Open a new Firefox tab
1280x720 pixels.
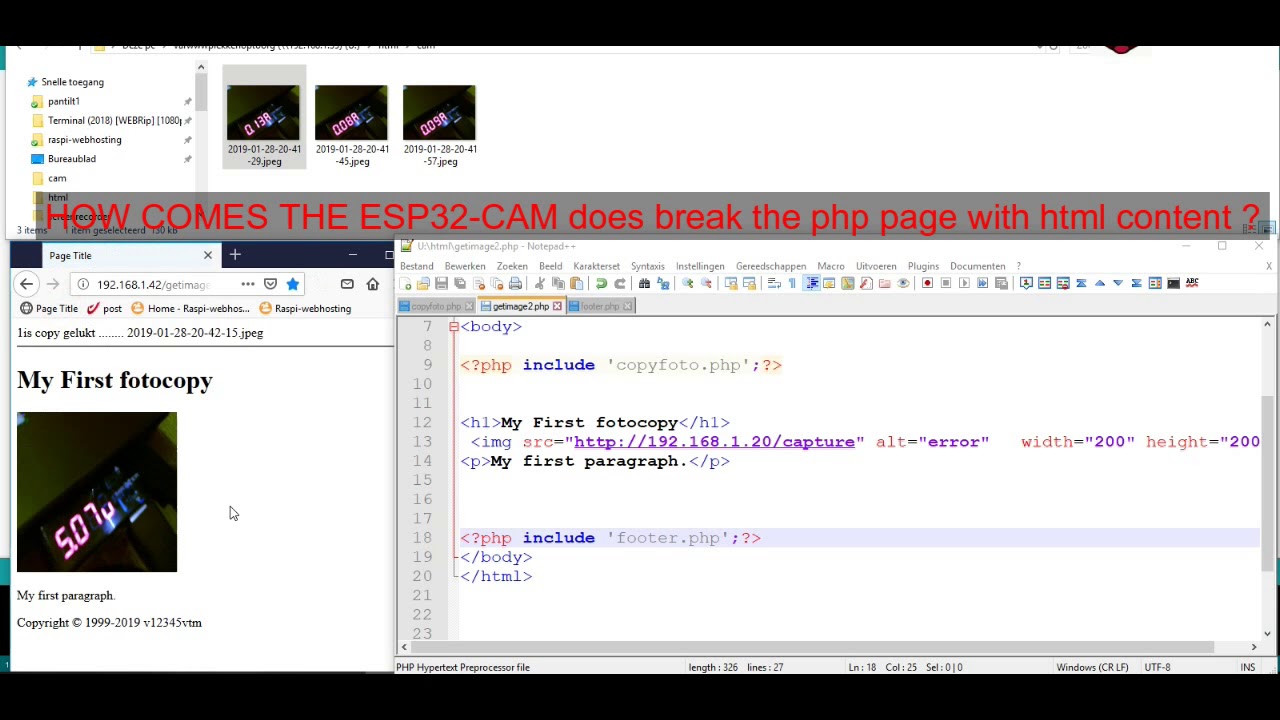(235, 255)
